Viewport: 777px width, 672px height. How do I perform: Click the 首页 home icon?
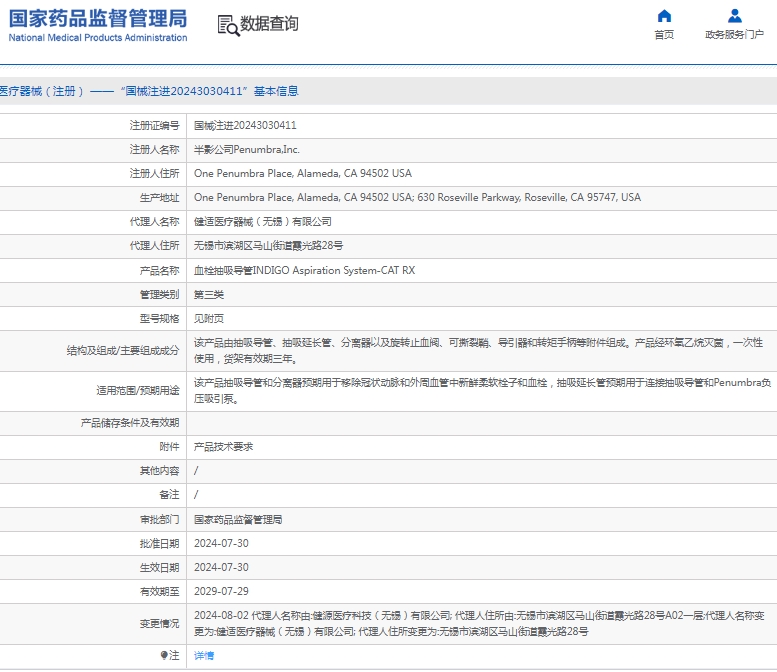coord(664,16)
